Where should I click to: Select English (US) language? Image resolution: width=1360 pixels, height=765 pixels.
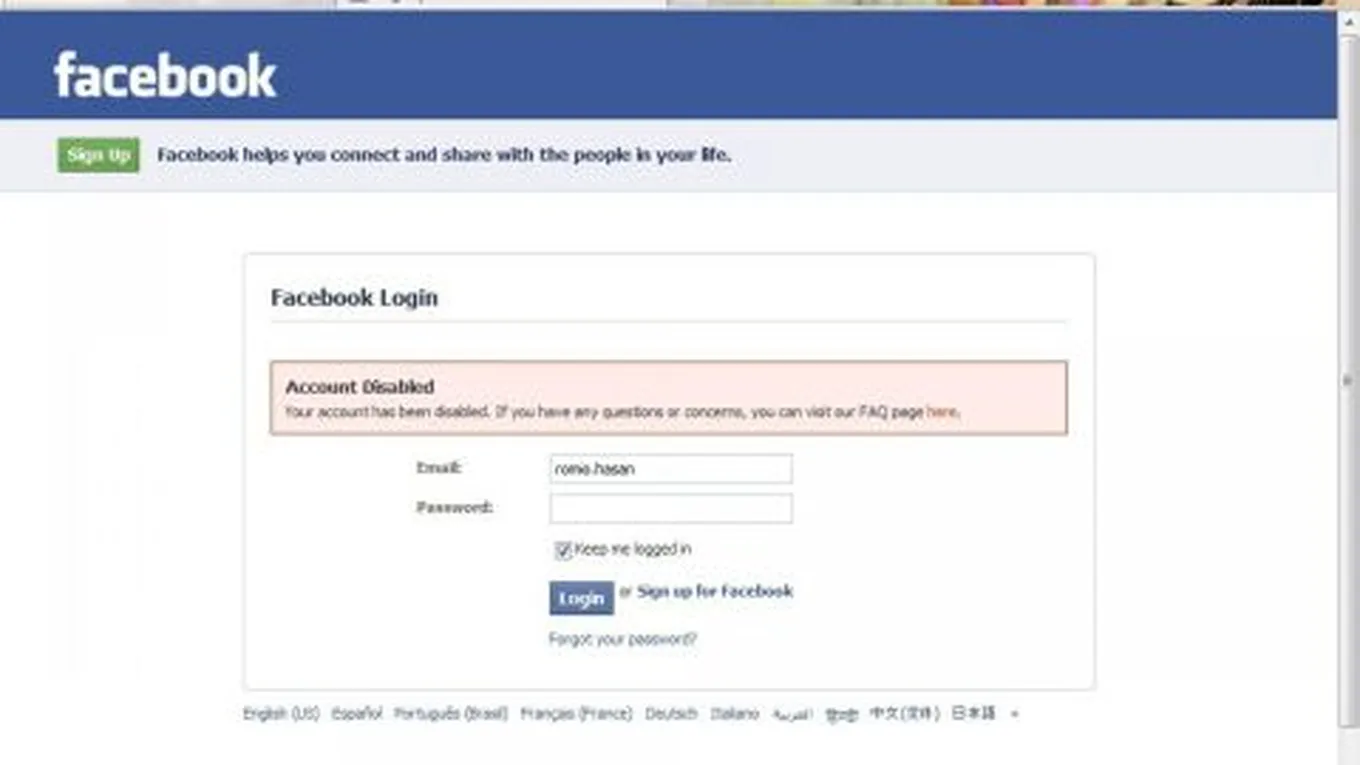pyautogui.click(x=281, y=714)
